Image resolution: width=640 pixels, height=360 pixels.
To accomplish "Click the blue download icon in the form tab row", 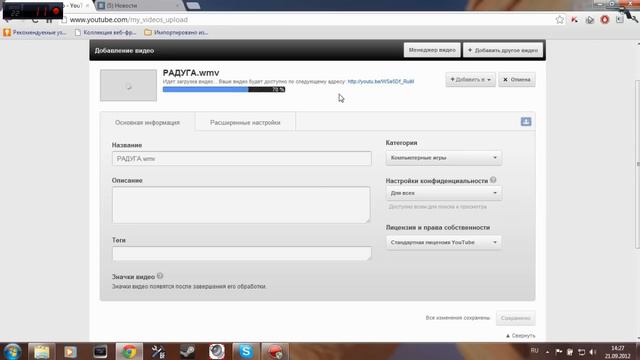I will pyautogui.click(x=526, y=122).
